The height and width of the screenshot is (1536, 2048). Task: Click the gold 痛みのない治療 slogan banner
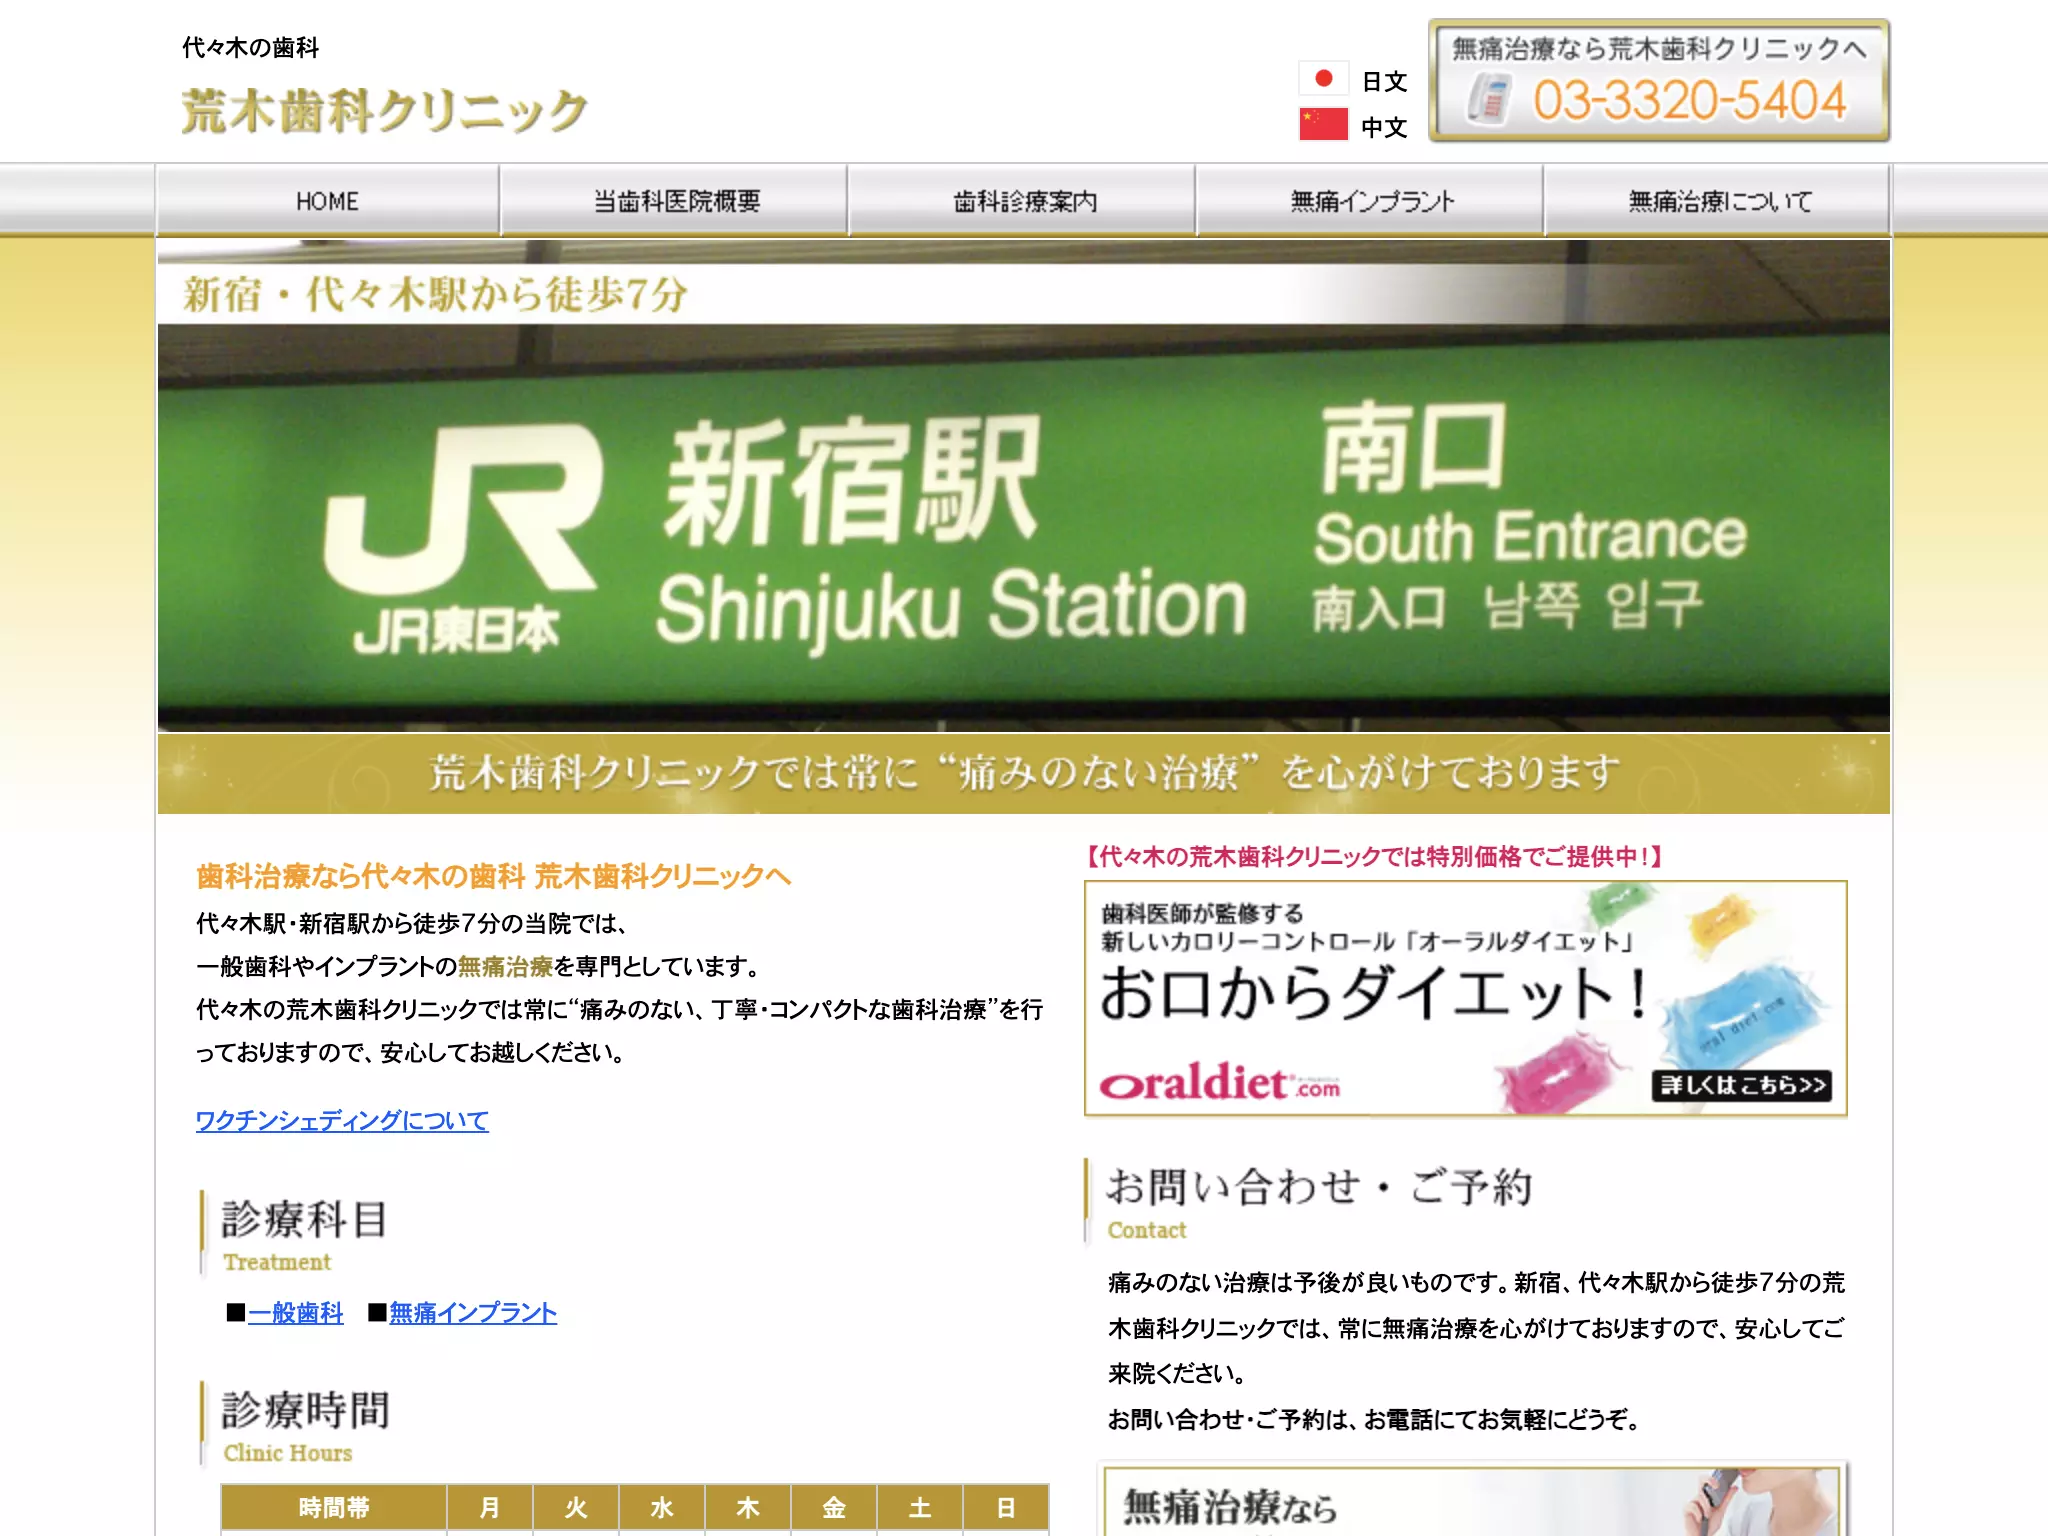1024,773
